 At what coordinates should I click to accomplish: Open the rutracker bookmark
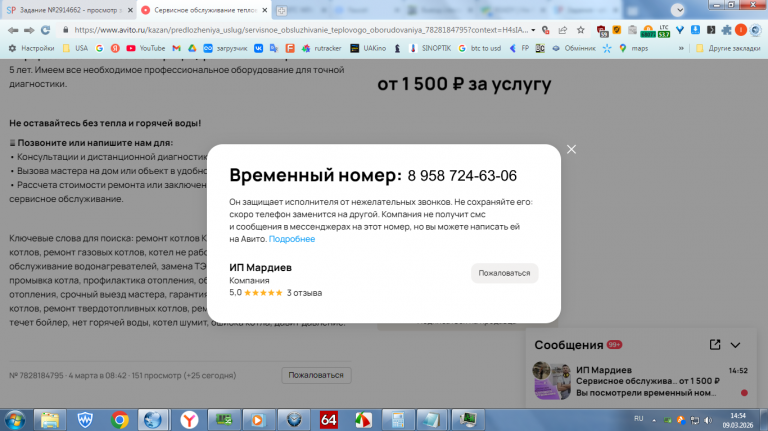click(x=321, y=48)
